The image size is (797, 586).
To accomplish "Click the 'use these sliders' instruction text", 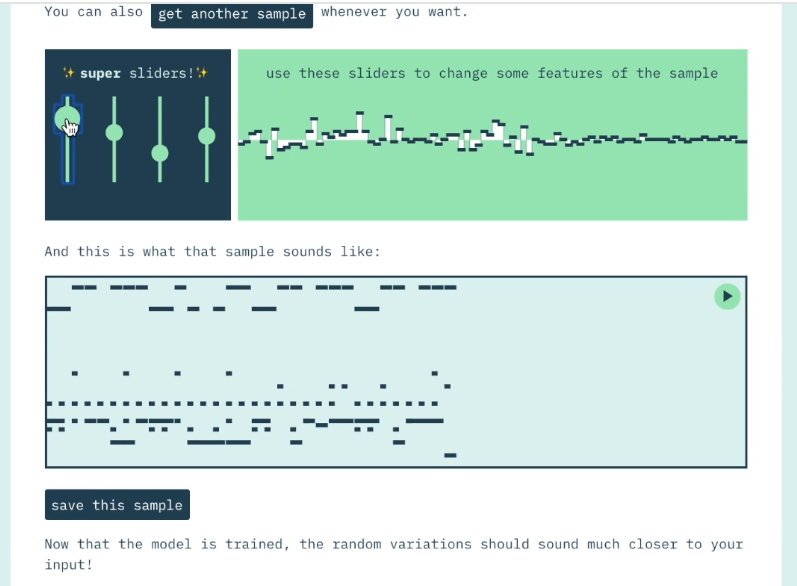I will point(491,73).
